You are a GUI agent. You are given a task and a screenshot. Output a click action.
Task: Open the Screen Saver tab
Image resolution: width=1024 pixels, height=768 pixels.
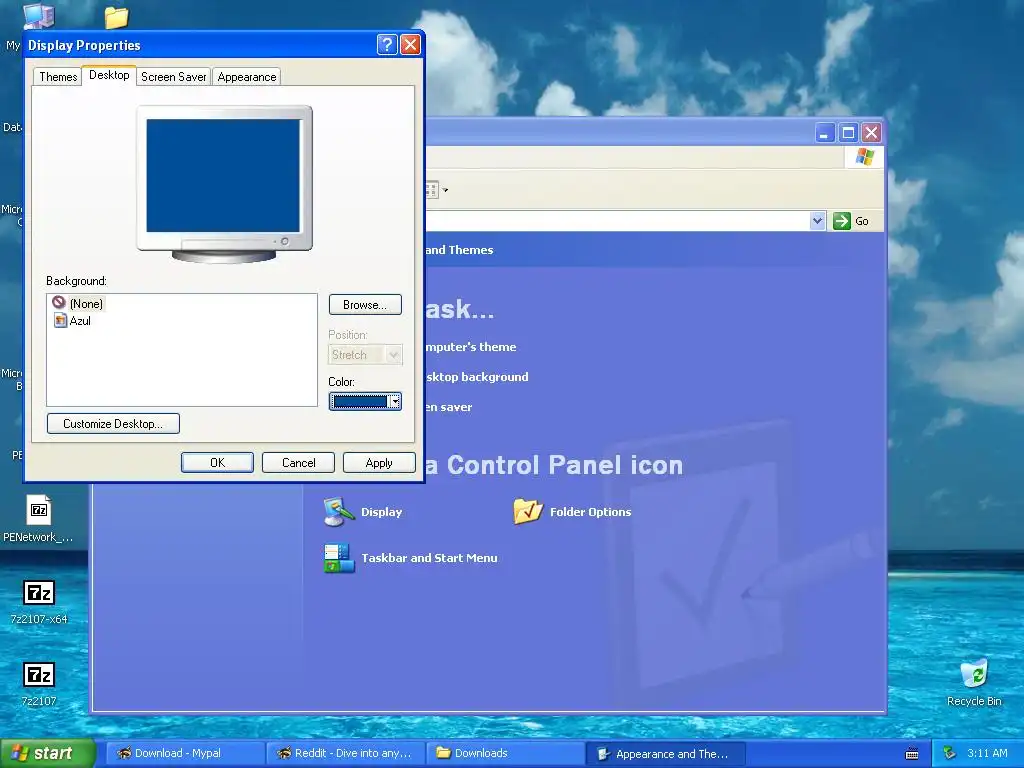click(x=173, y=77)
